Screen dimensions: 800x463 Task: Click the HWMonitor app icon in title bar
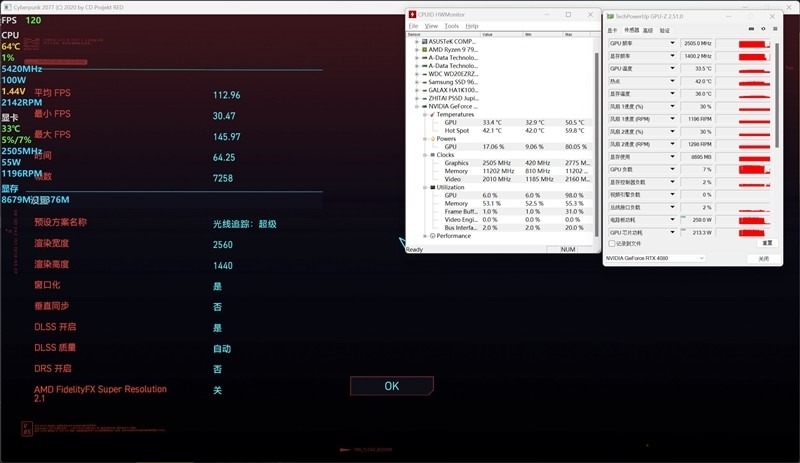[x=412, y=14]
